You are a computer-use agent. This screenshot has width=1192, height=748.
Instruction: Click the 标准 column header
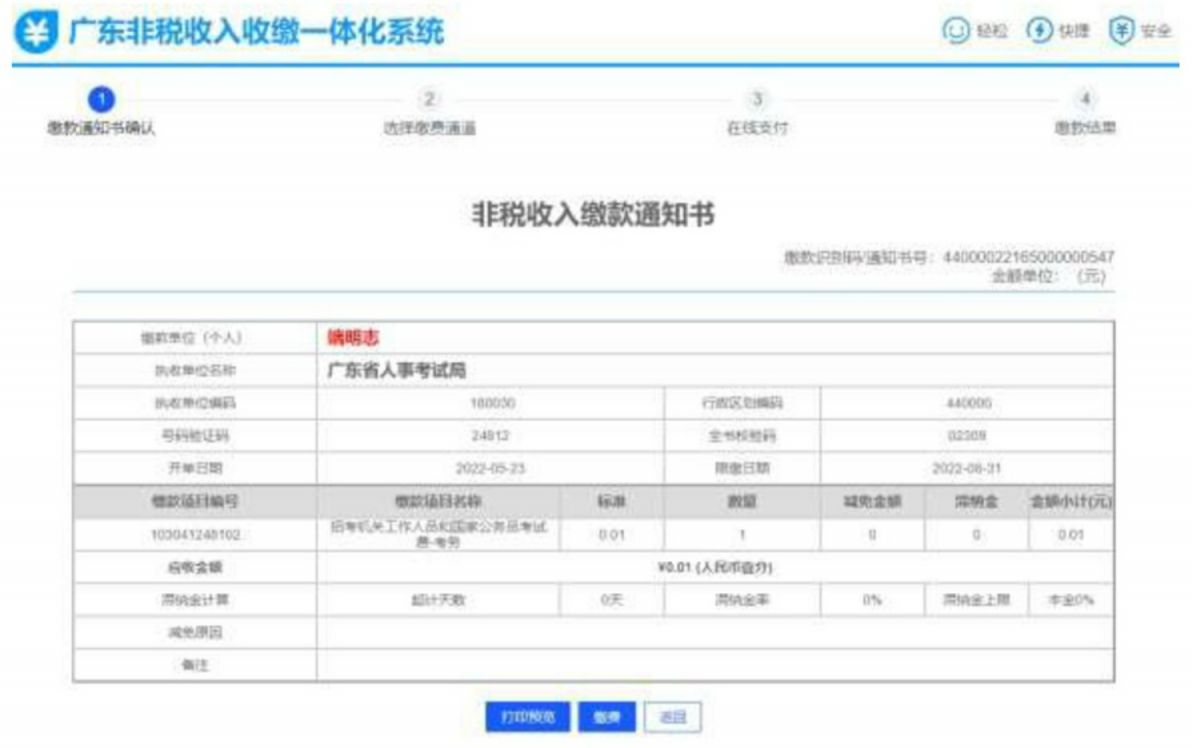(611, 501)
